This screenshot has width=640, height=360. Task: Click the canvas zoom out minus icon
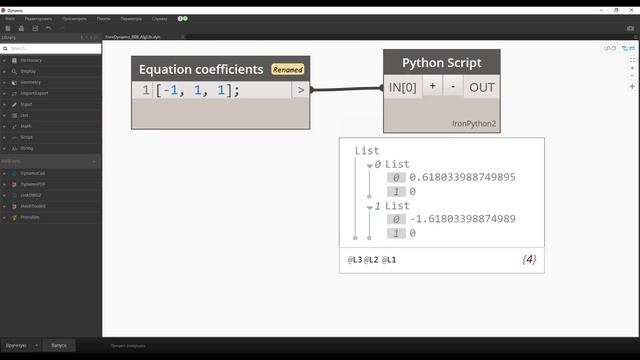pos(632,76)
